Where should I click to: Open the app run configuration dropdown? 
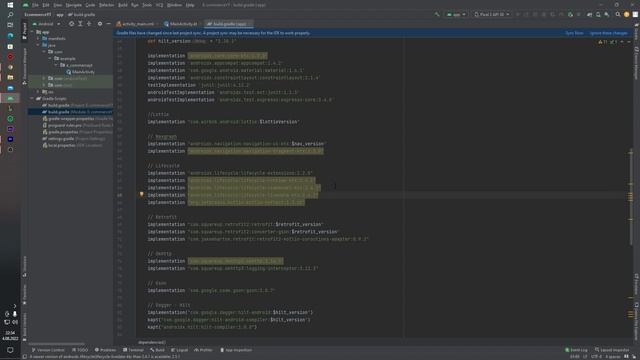coord(456,14)
